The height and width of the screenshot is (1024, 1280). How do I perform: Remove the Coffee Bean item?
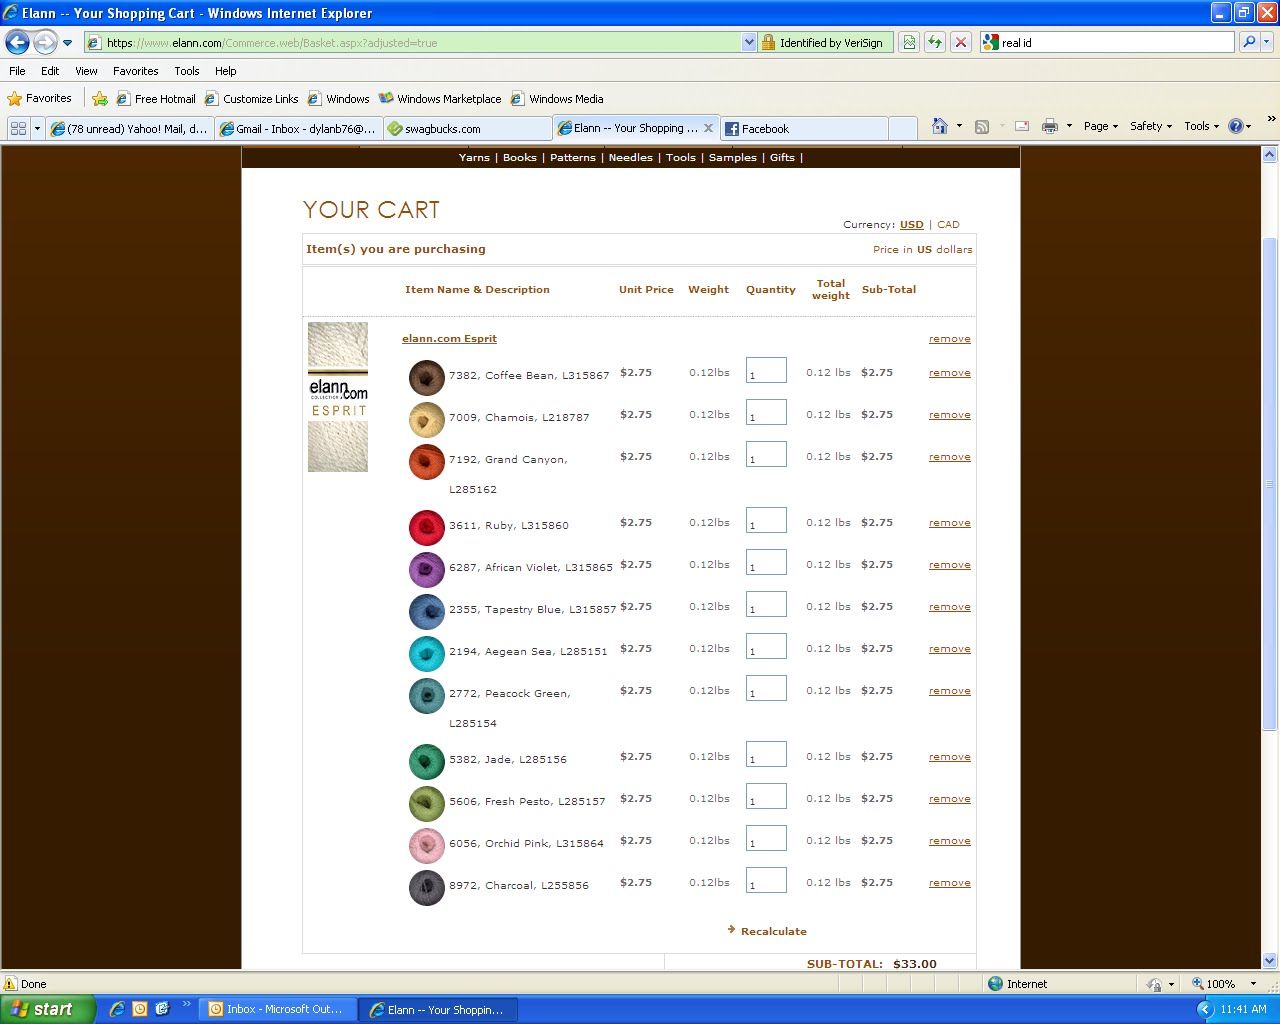pyautogui.click(x=949, y=373)
